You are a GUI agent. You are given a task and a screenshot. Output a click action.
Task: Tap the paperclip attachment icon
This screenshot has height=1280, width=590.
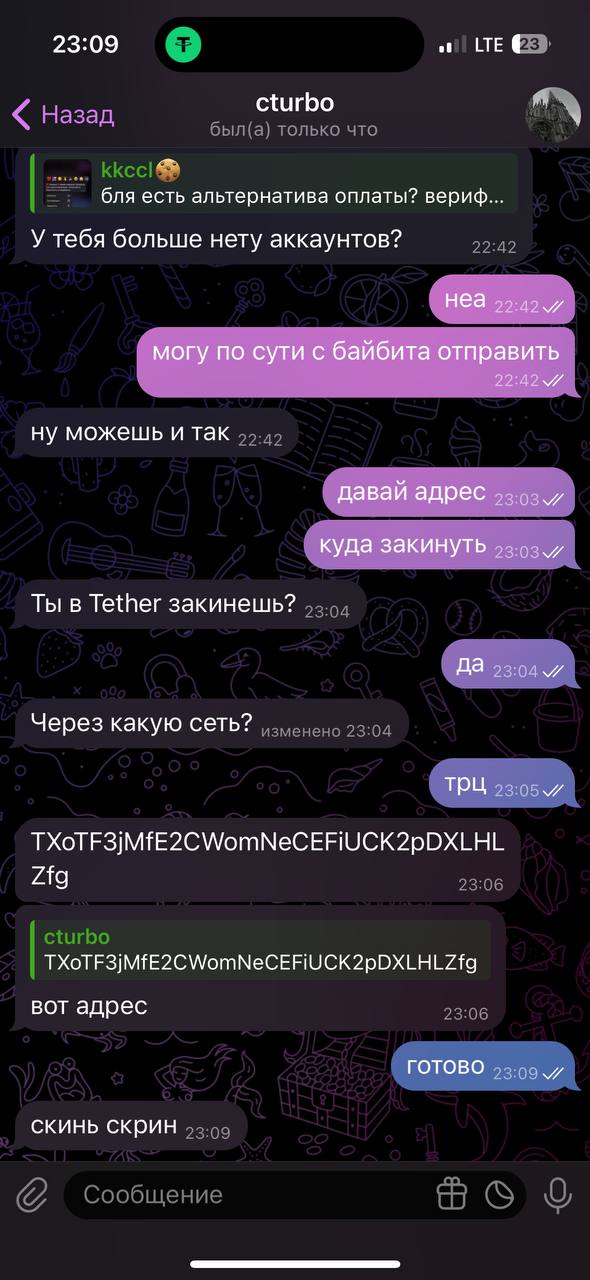tap(31, 1194)
